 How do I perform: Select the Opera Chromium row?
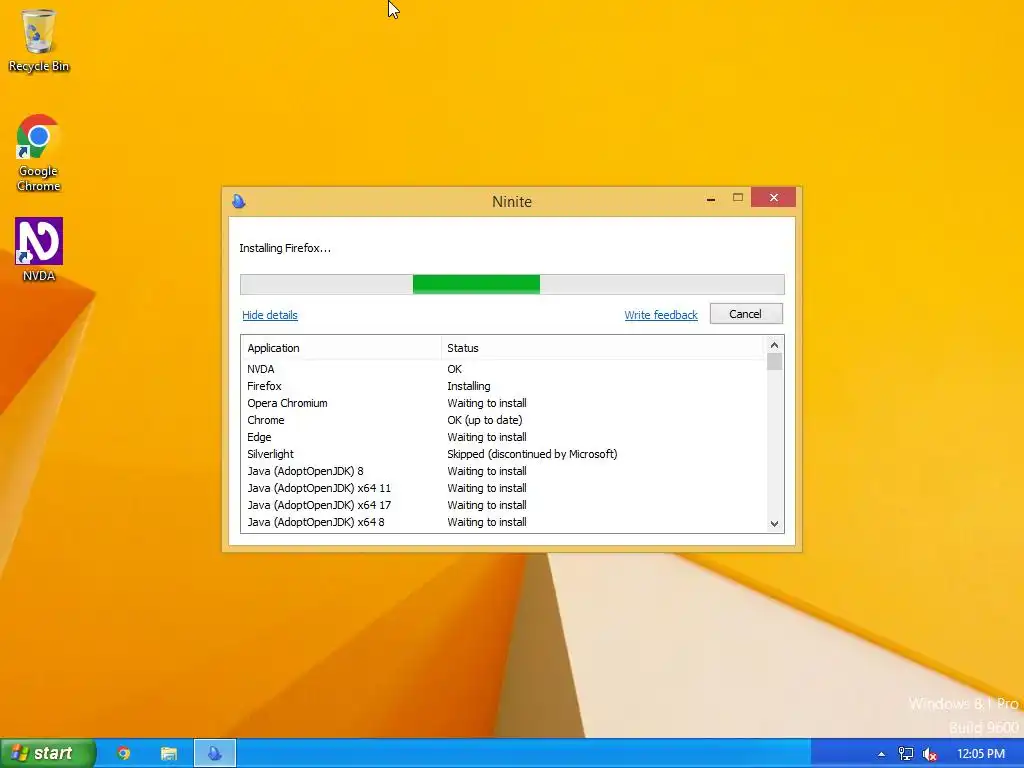[503, 403]
